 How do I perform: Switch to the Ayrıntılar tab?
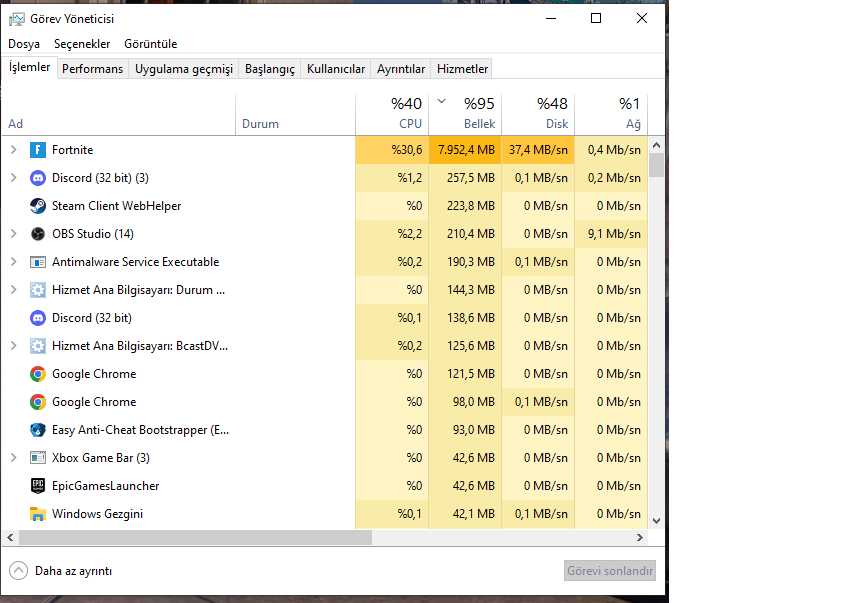coord(401,69)
